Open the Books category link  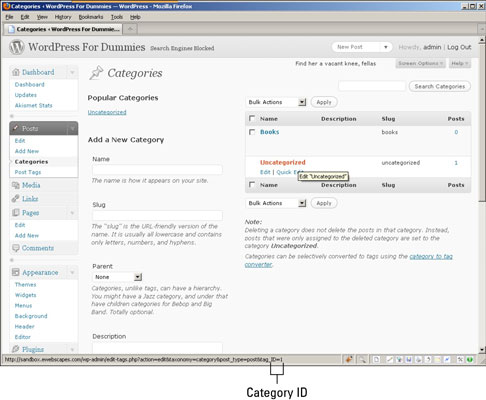coord(270,132)
